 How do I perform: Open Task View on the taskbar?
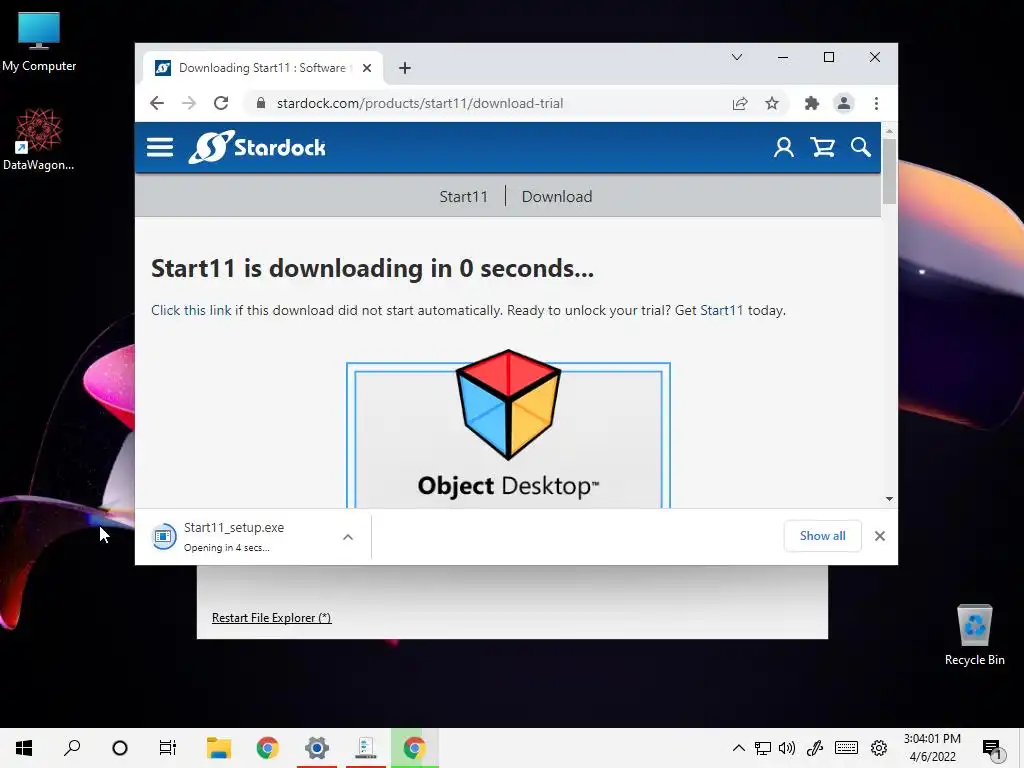point(168,748)
